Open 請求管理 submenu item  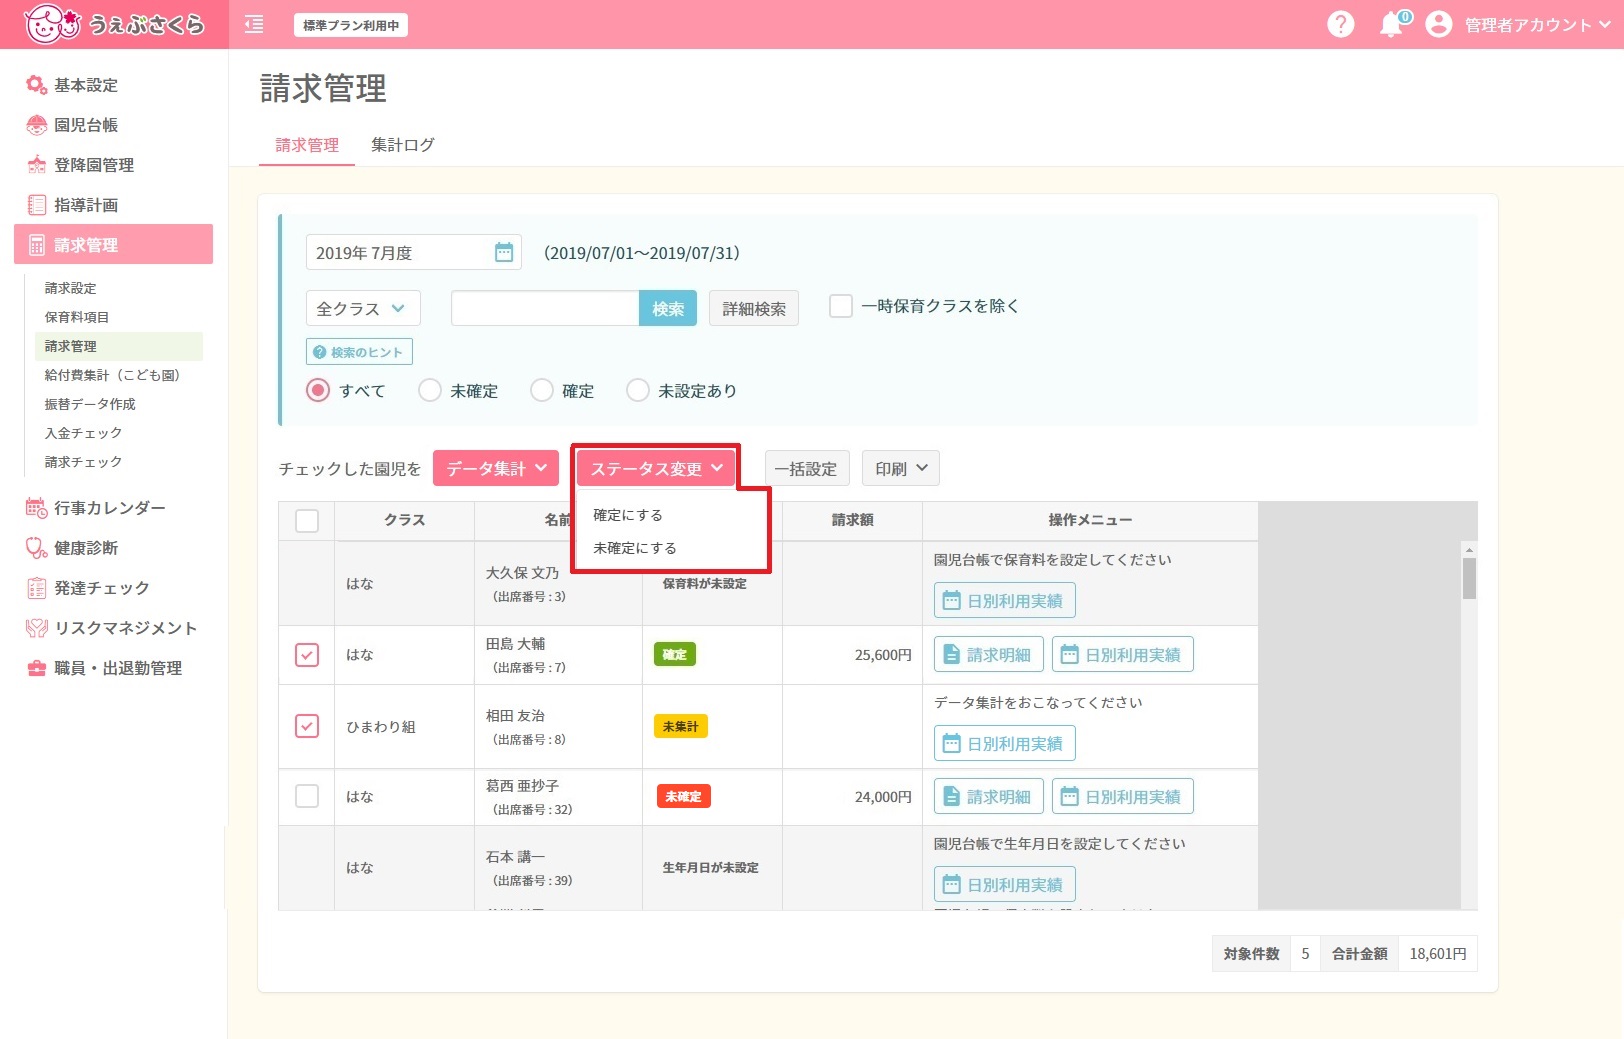click(x=119, y=346)
